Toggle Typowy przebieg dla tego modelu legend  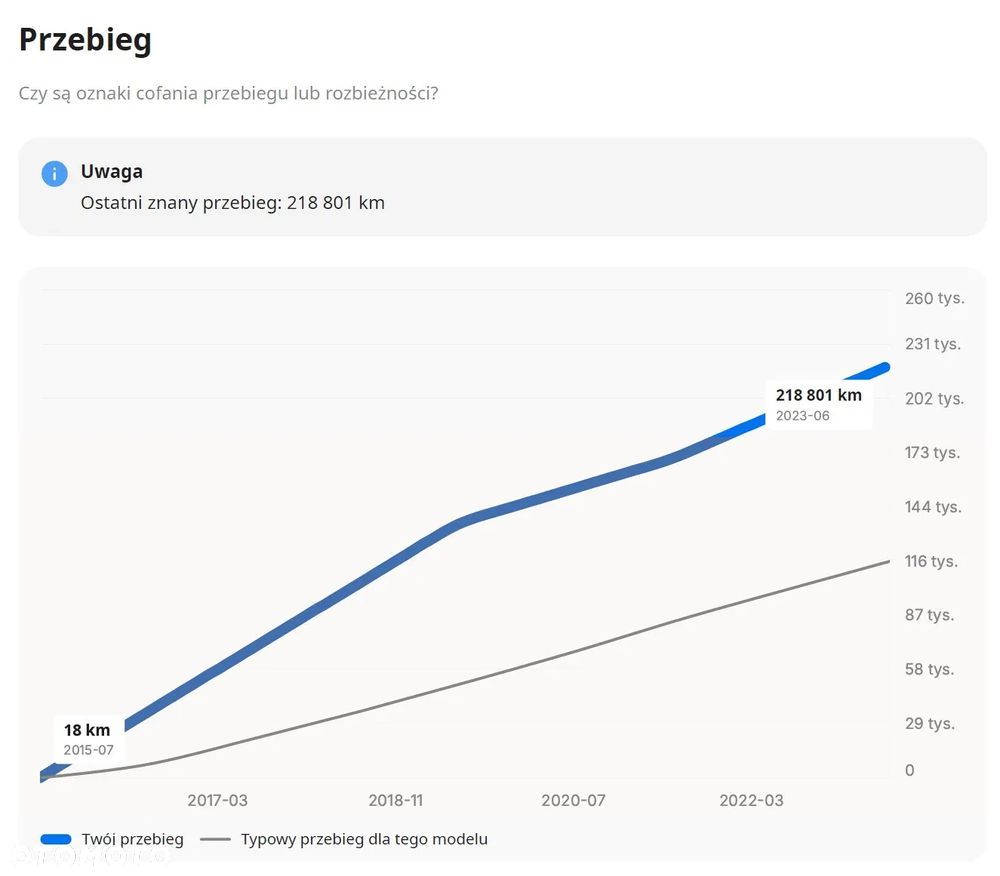(364, 839)
